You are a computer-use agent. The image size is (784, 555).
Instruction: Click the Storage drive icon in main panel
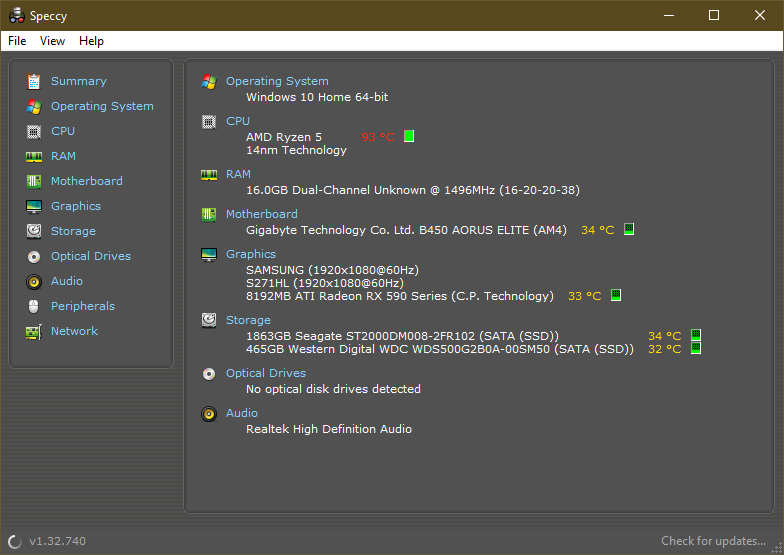pos(208,320)
